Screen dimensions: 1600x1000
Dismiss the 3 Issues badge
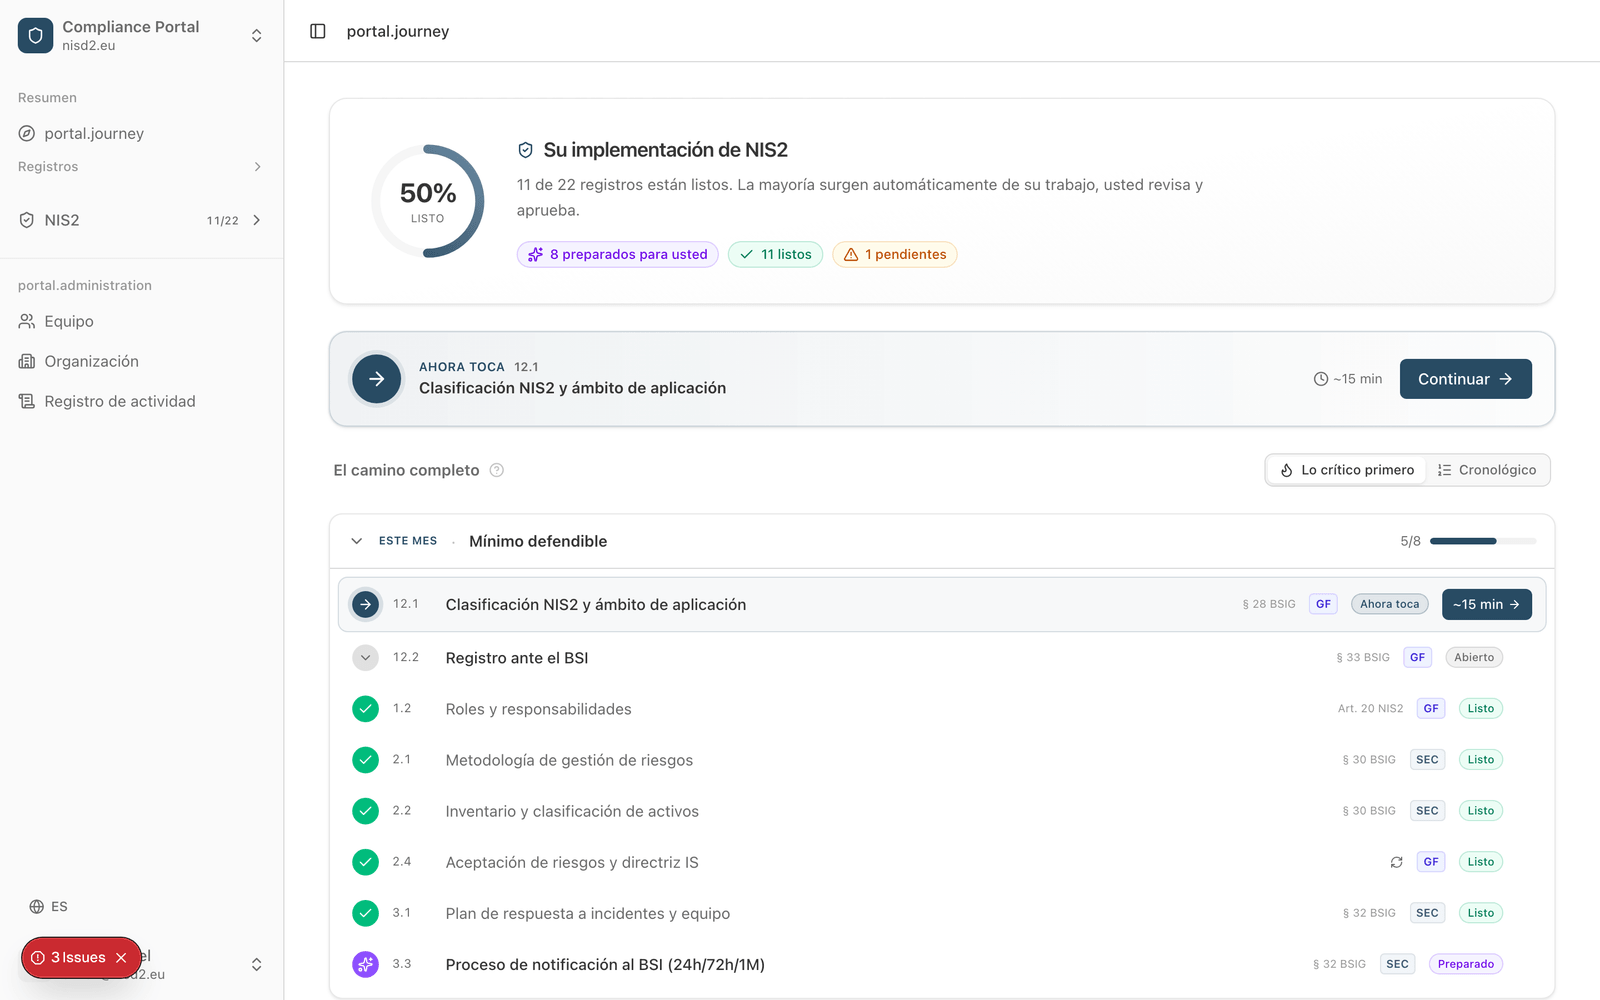point(121,958)
